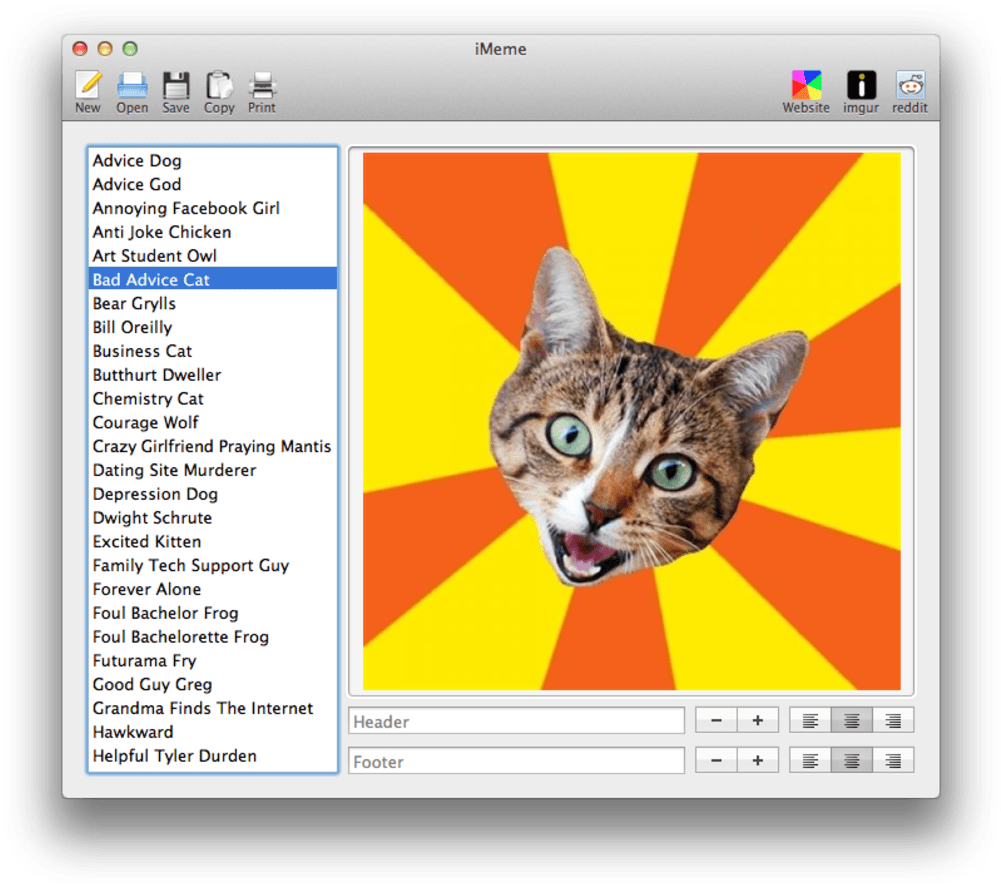The image size is (1001, 887).
Task: Click the Bad Advice Cat preview image
Action: point(631,421)
